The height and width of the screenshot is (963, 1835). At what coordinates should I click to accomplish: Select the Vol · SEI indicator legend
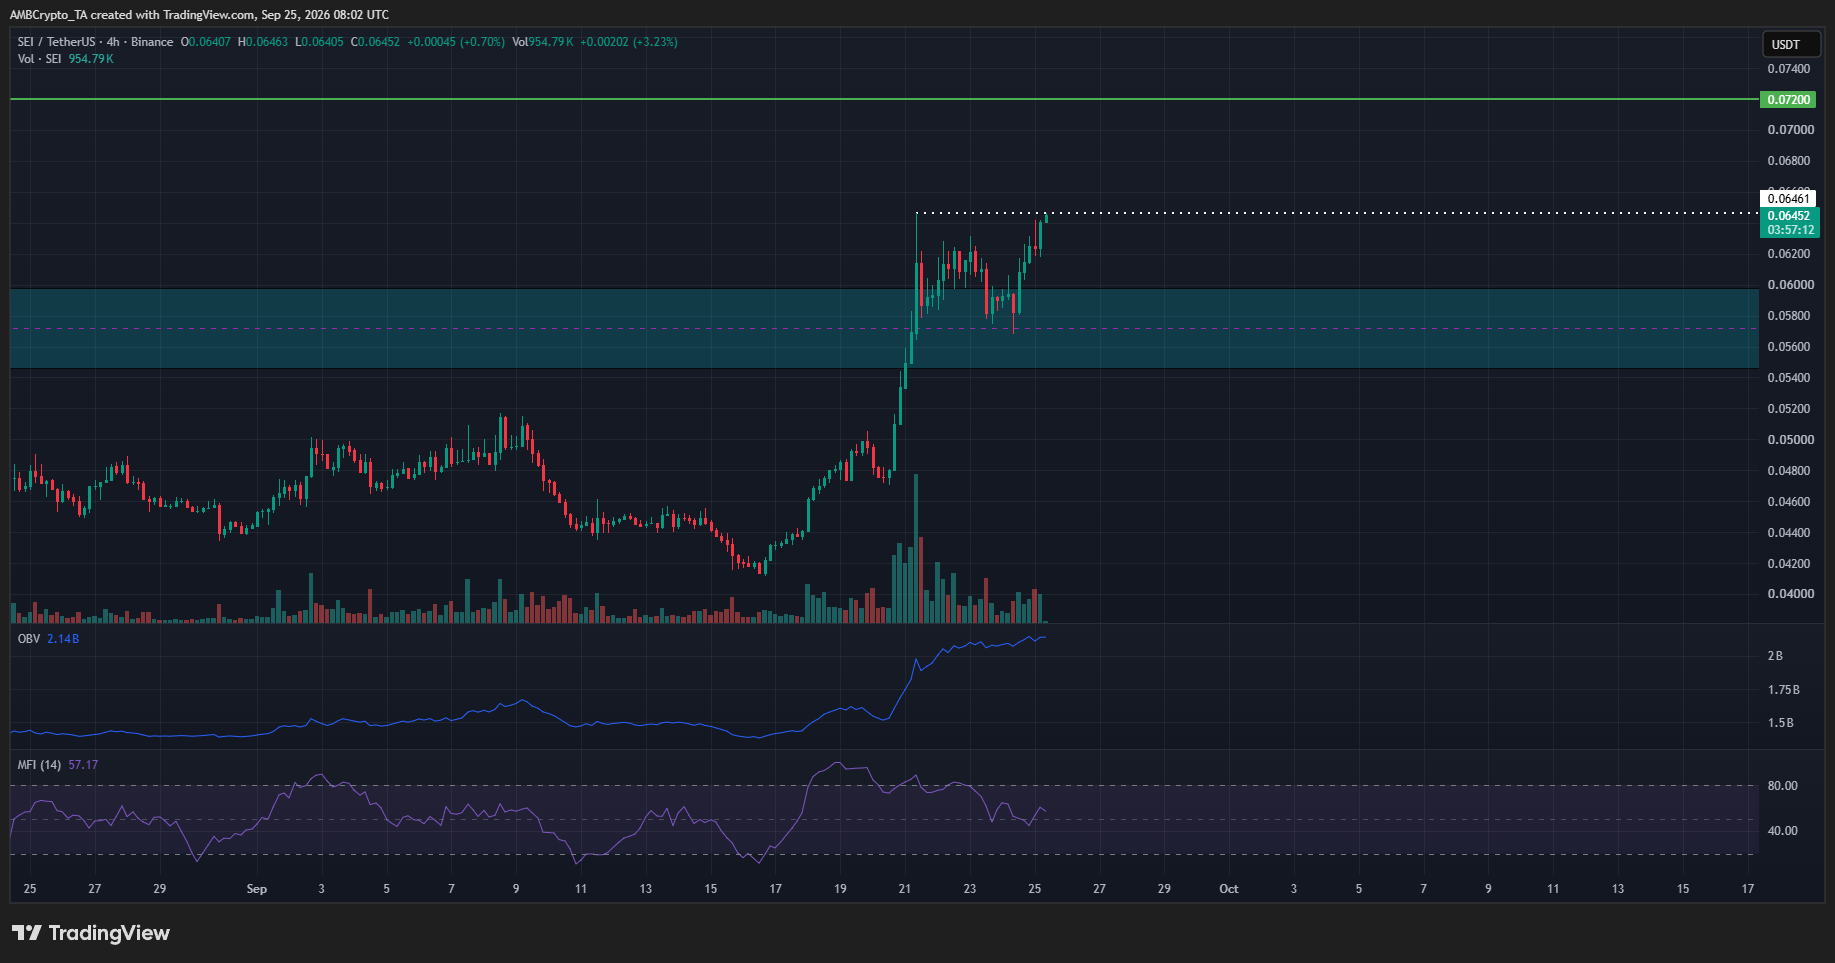point(39,59)
